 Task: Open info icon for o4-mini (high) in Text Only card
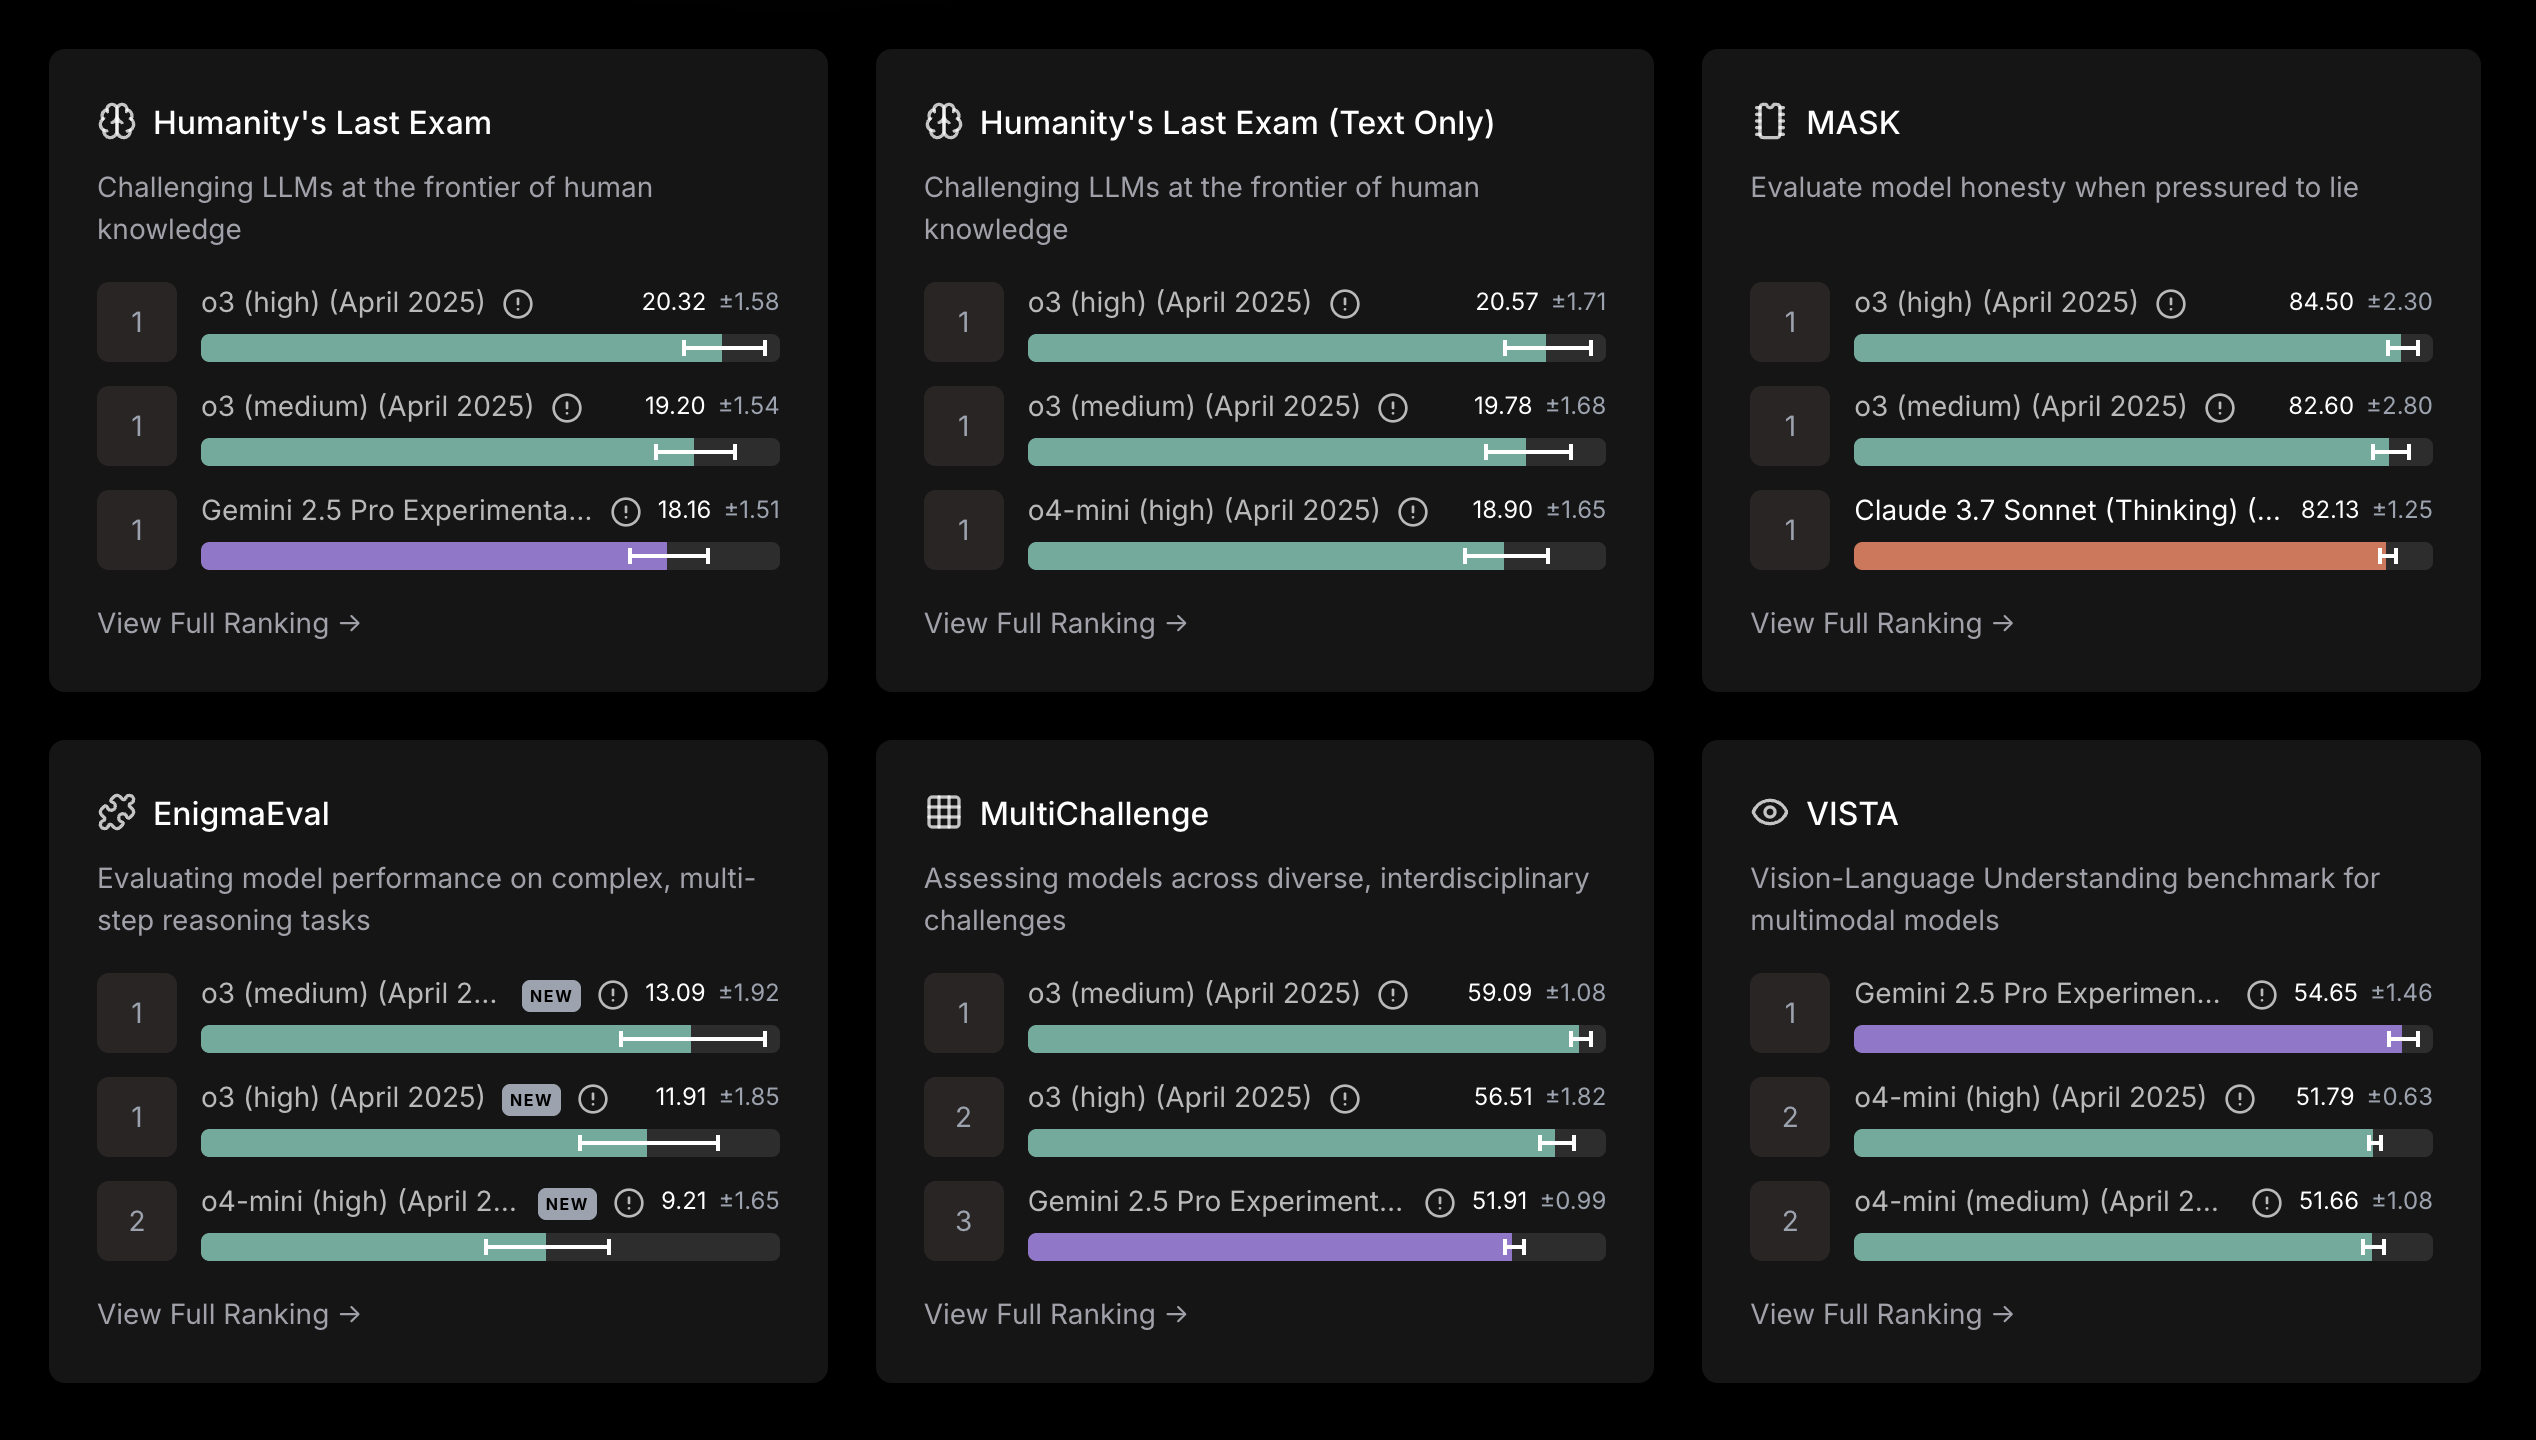[1413, 512]
